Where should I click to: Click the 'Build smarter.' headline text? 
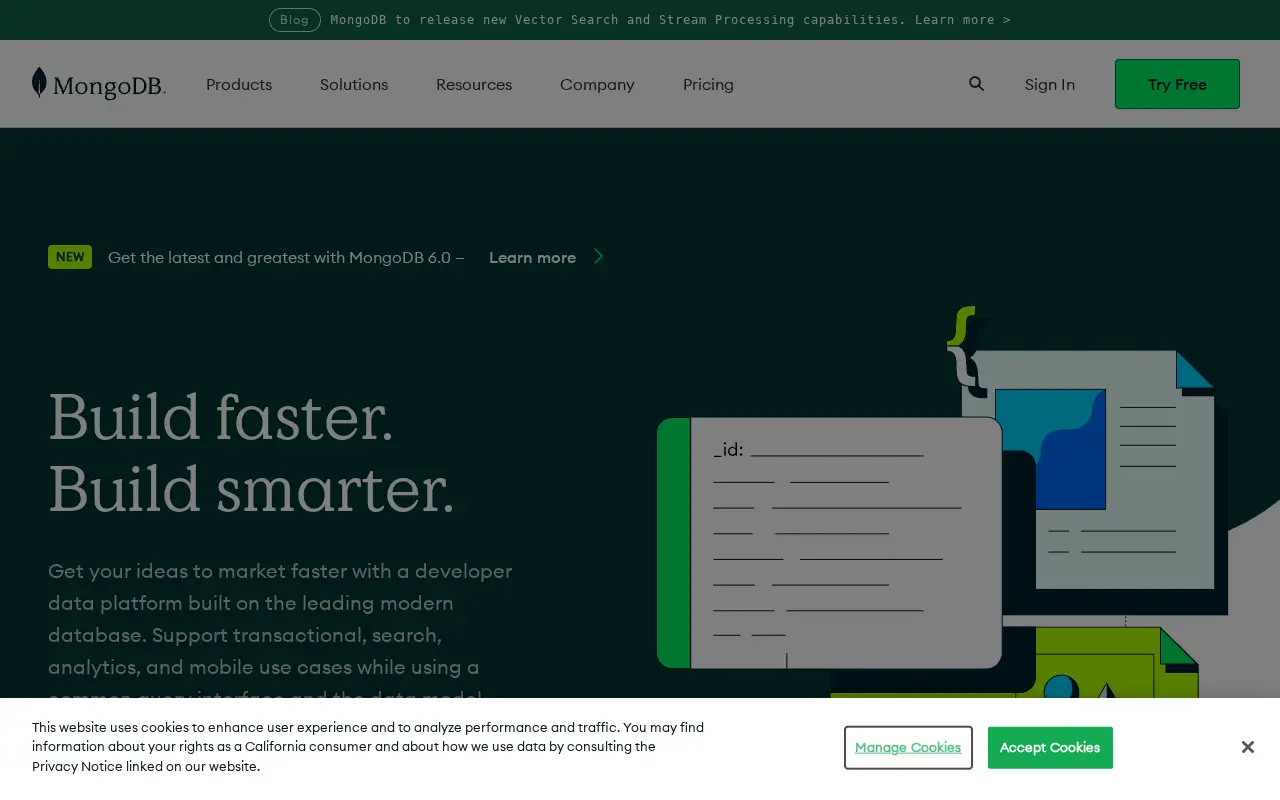pos(251,488)
